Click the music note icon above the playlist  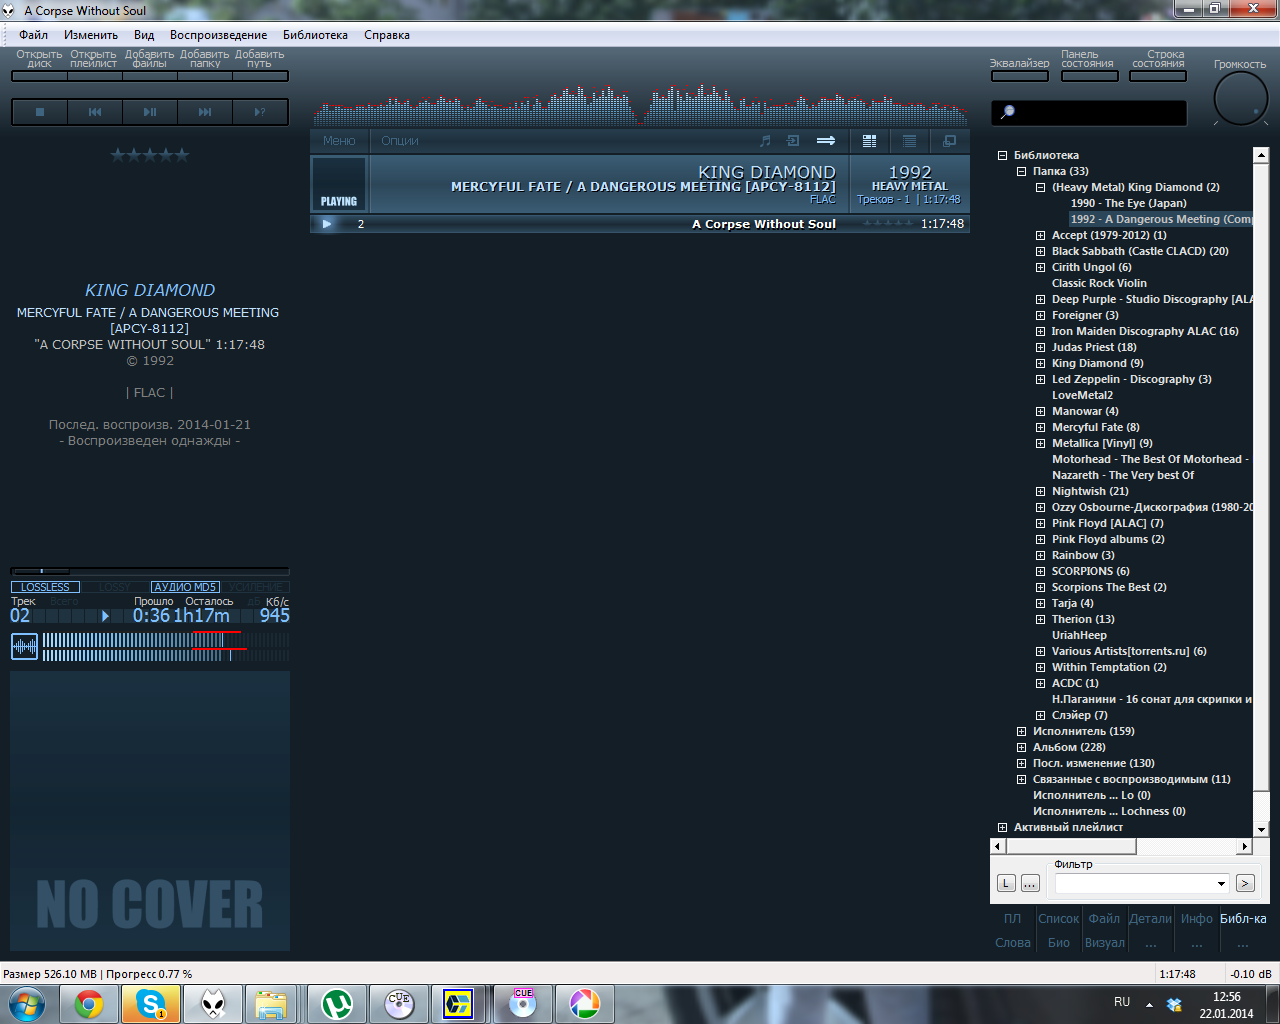tap(765, 141)
